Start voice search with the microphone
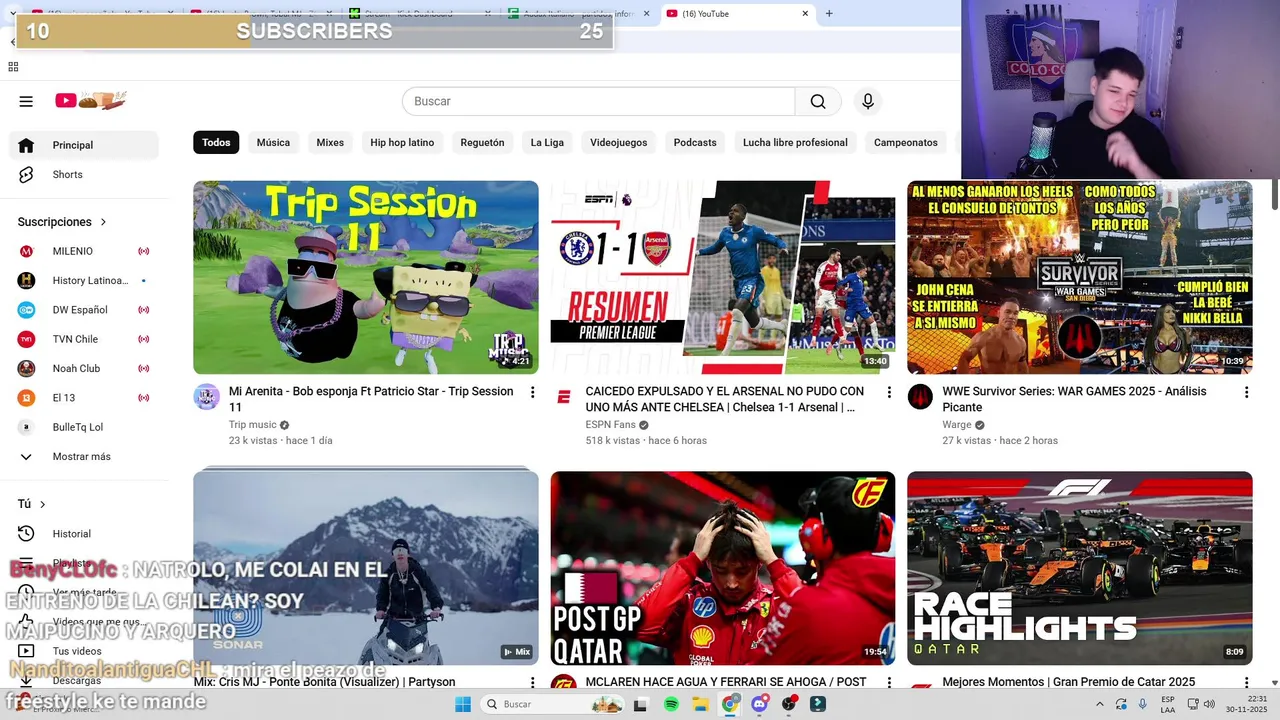 tap(868, 101)
